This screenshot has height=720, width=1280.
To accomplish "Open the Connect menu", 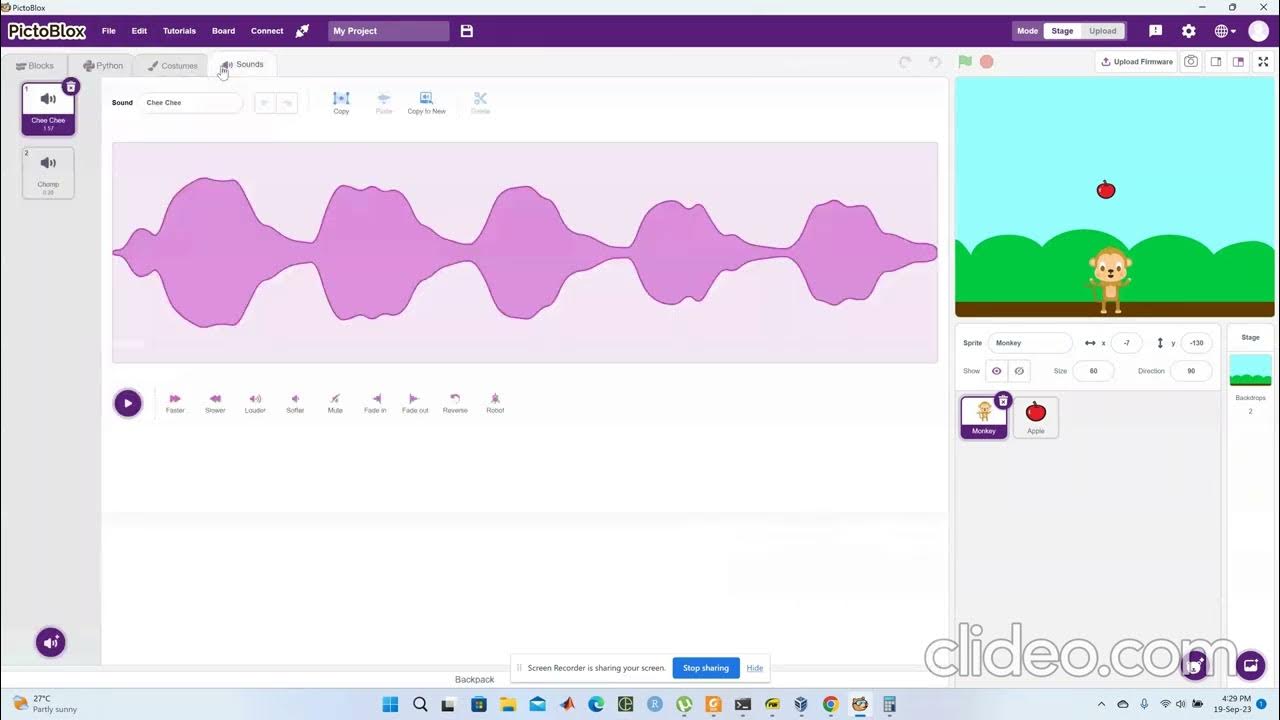I will (267, 31).
